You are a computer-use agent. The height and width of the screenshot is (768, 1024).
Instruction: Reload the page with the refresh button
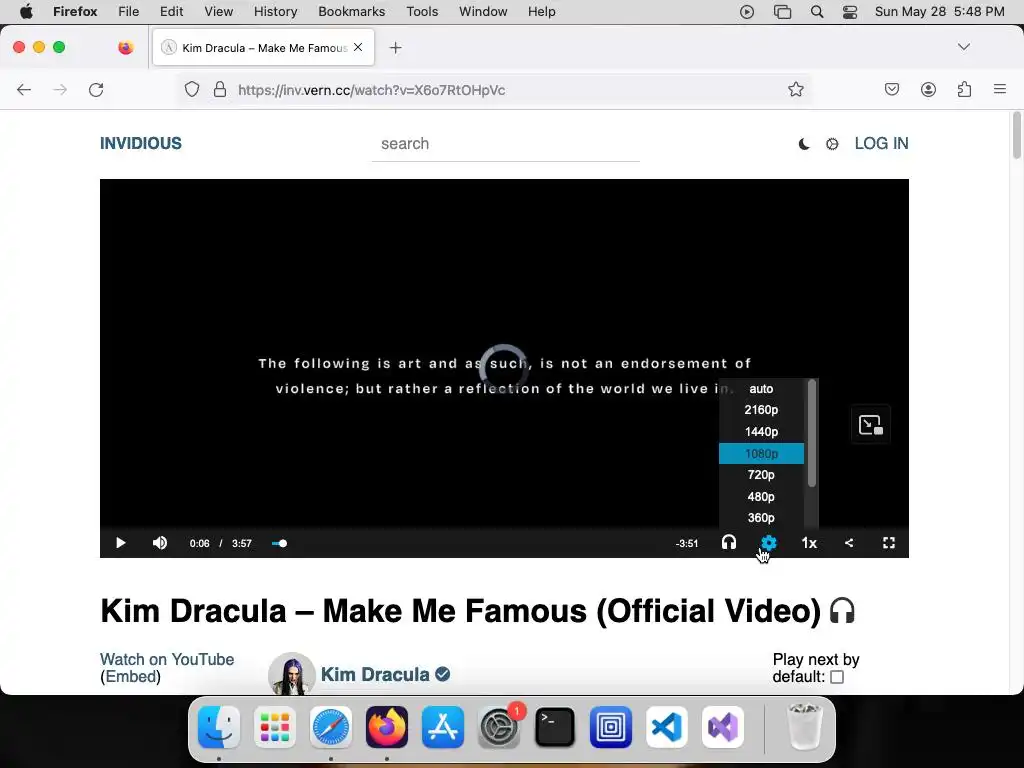(x=96, y=89)
